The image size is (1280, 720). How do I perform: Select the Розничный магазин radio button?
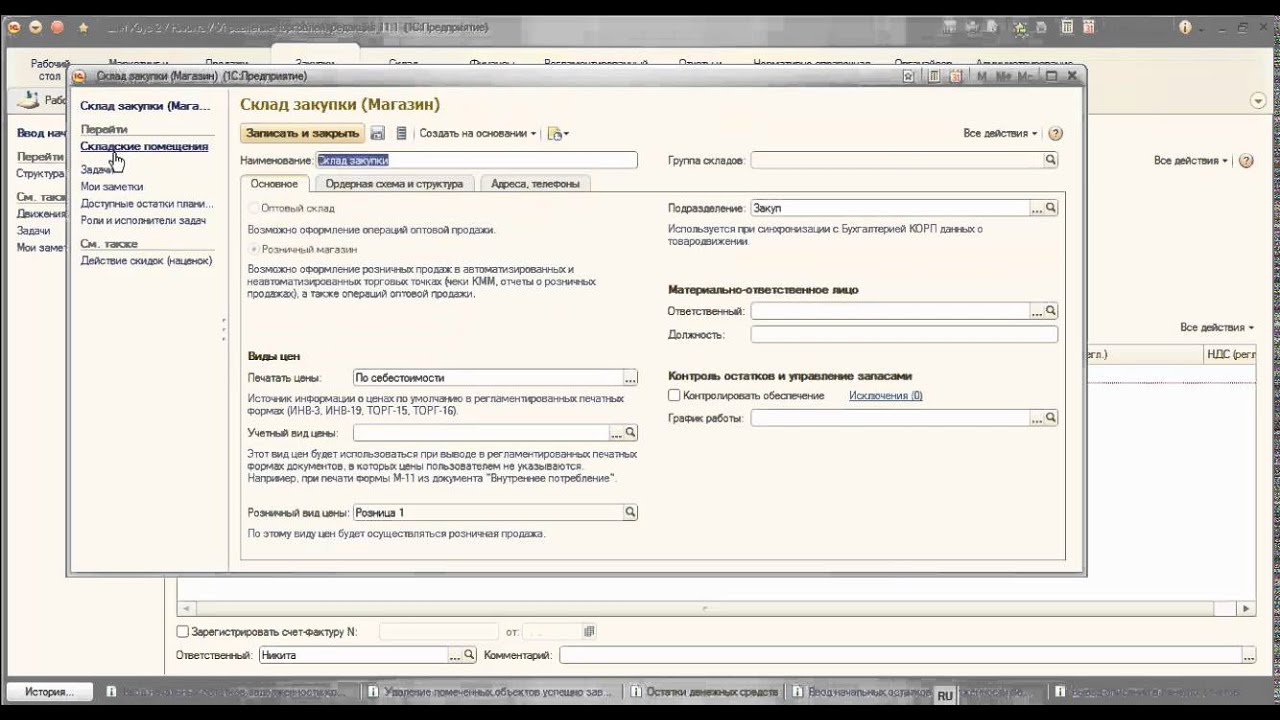253,249
